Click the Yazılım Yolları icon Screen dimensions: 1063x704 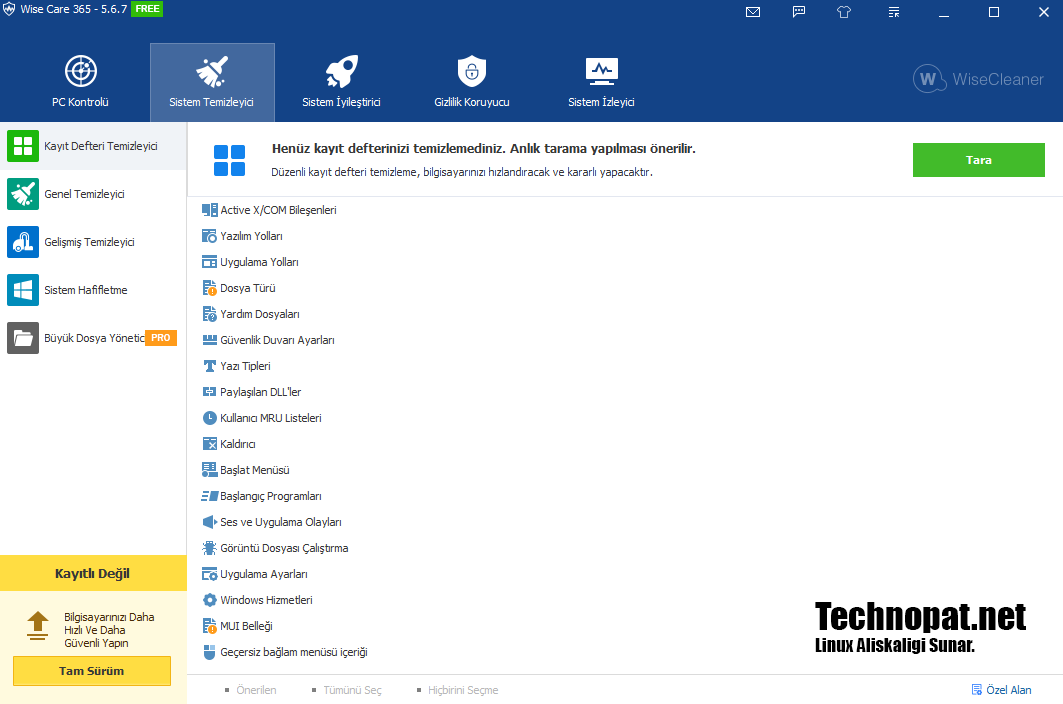pyautogui.click(x=209, y=236)
